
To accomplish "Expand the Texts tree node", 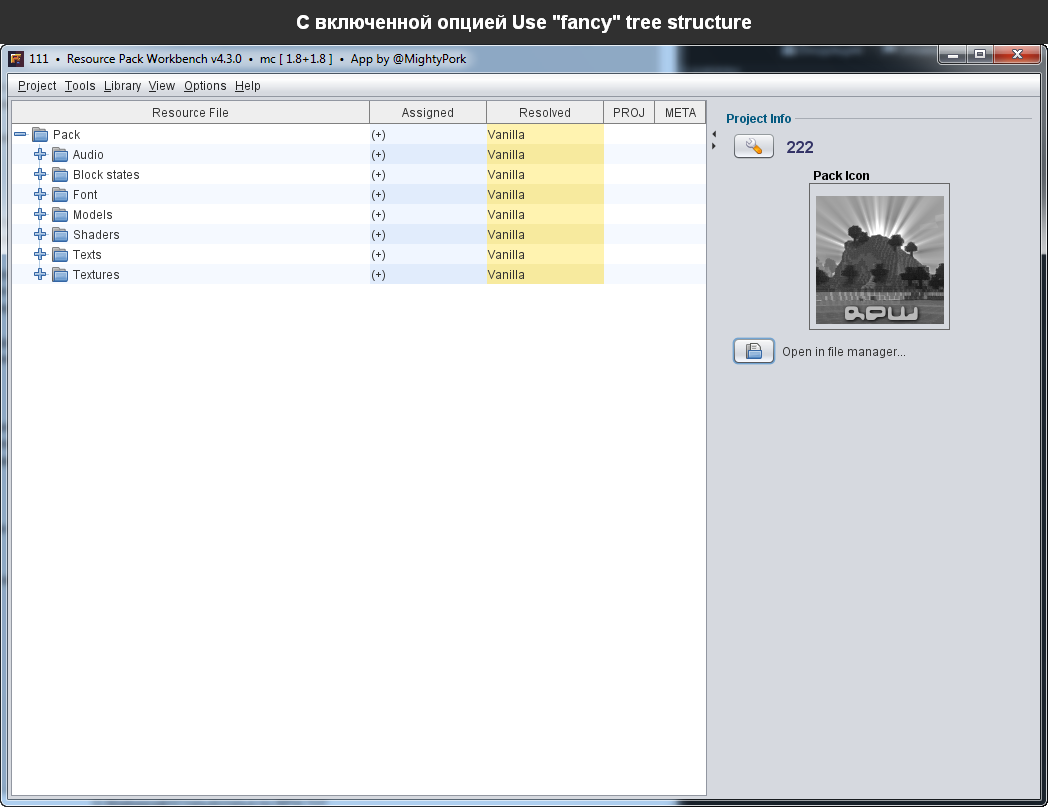I will point(40,255).
